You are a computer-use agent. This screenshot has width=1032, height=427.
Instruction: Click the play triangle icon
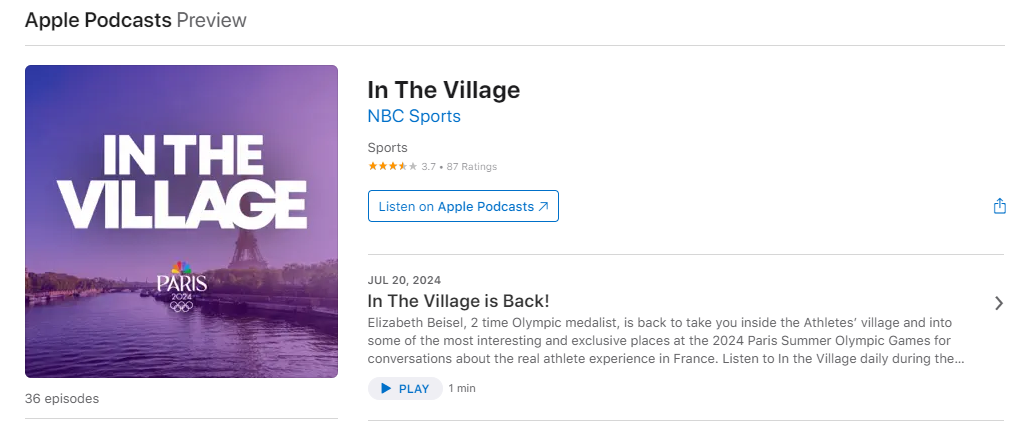click(384, 389)
